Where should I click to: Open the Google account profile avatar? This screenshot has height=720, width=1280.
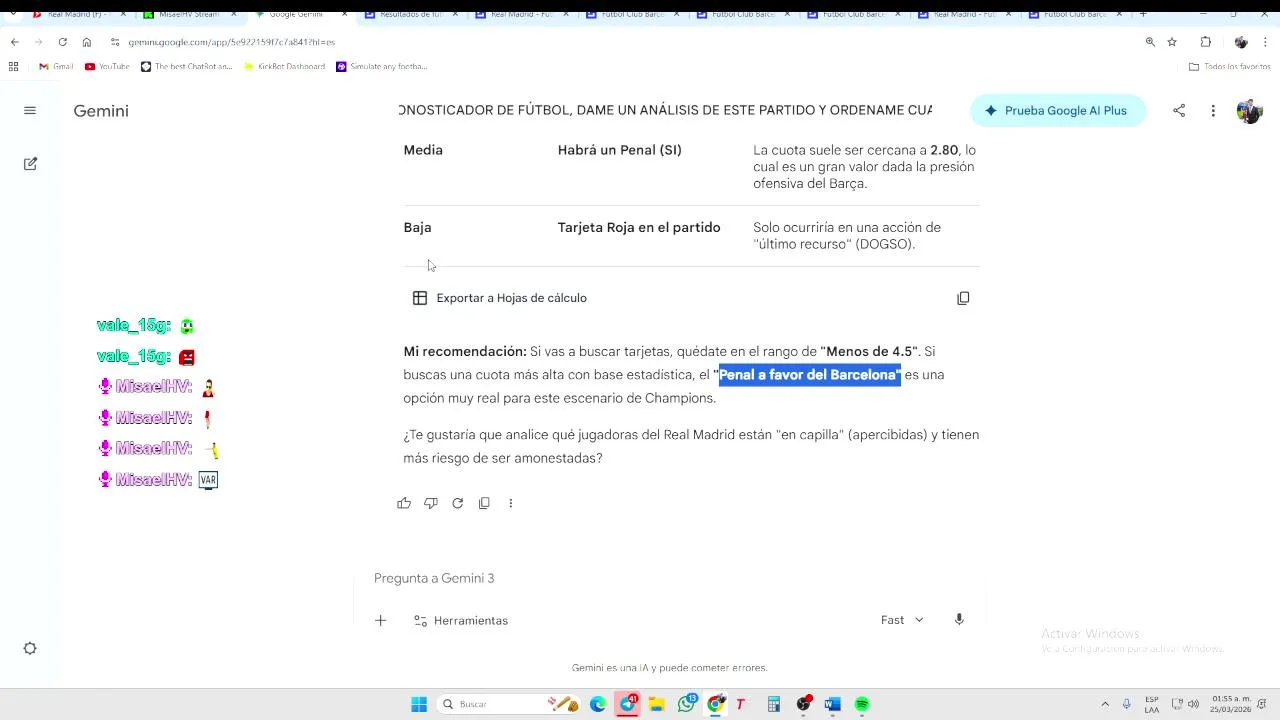pyautogui.click(x=1249, y=111)
